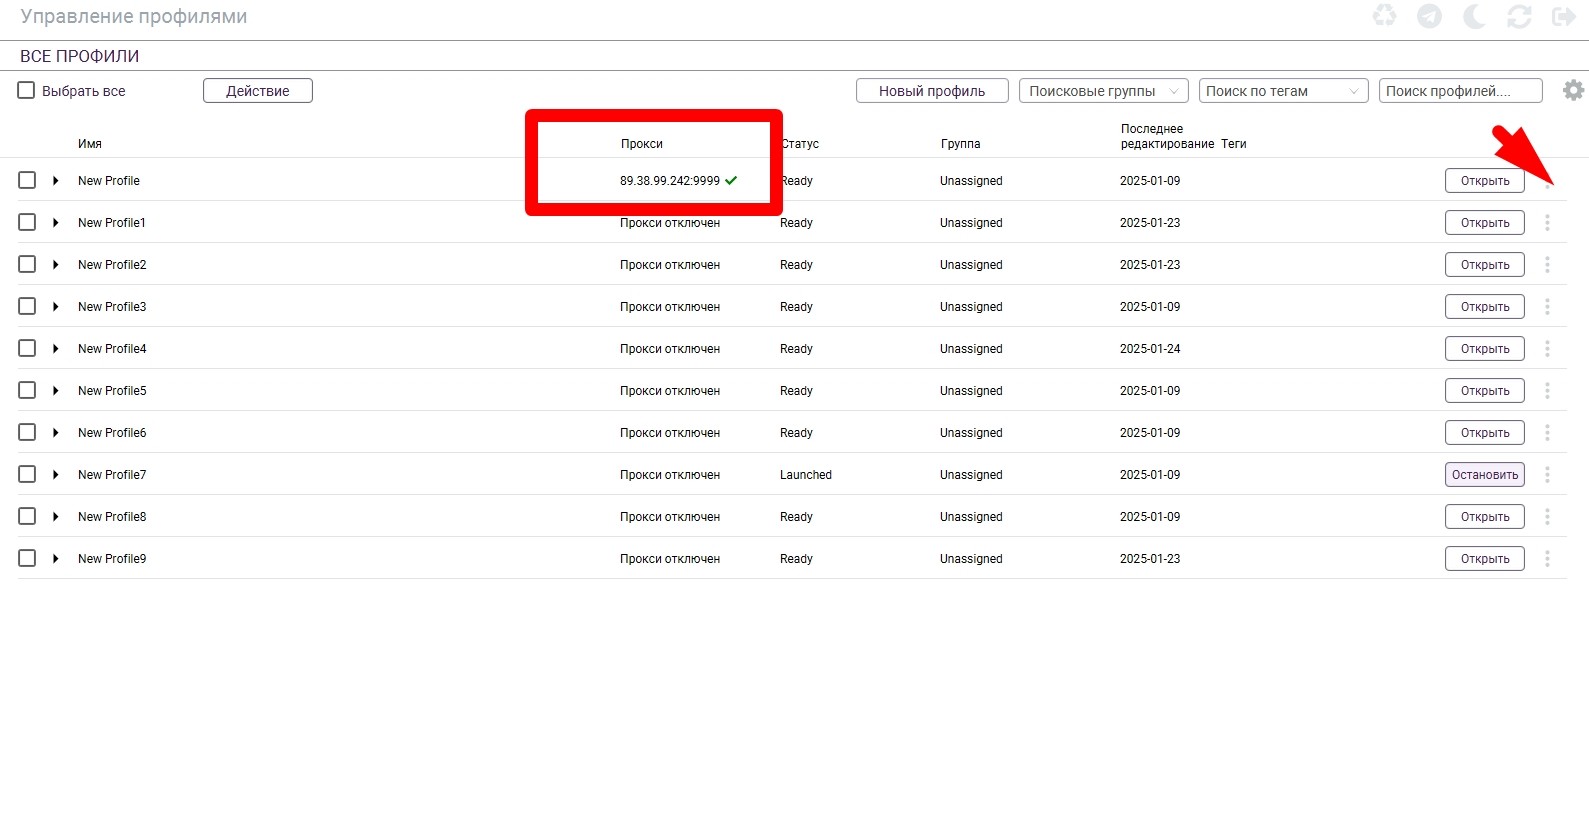The width and height of the screenshot is (1589, 816).
Task: Sort by the 'Прокси' column header
Action: tap(642, 144)
